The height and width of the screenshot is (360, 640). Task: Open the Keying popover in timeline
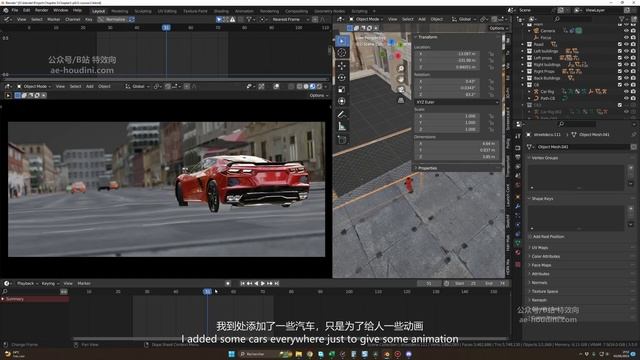[x=50, y=283]
